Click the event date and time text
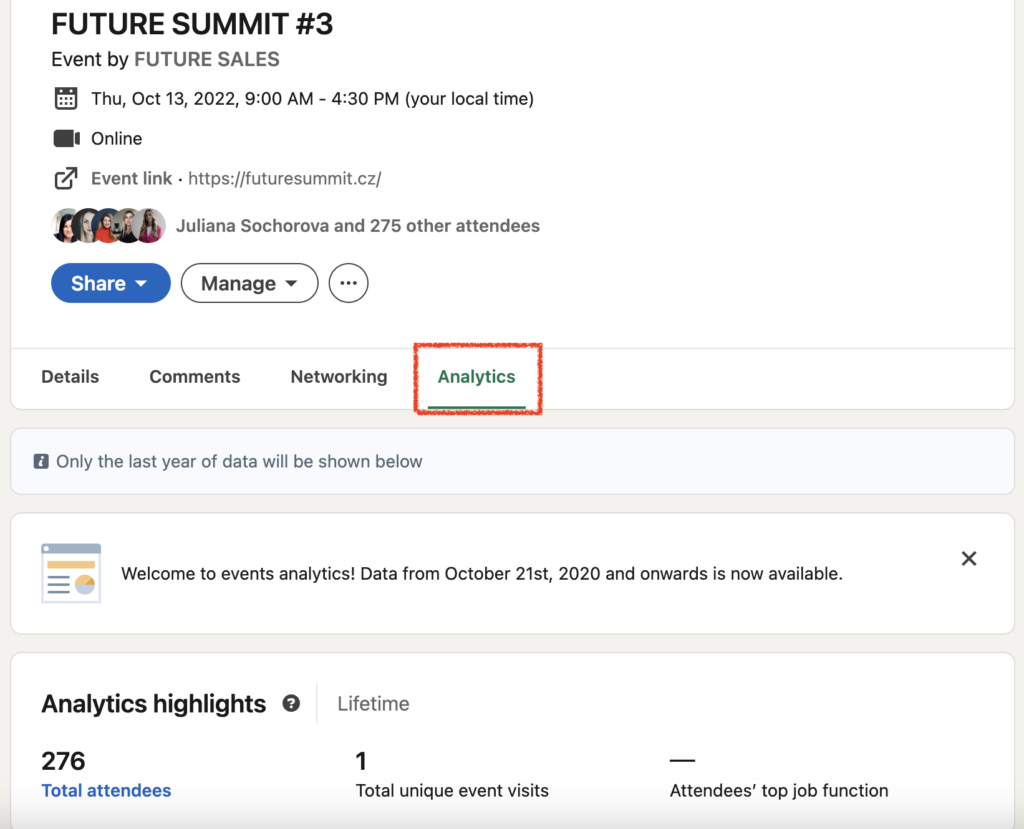This screenshot has height=829, width=1024. point(312,99)
